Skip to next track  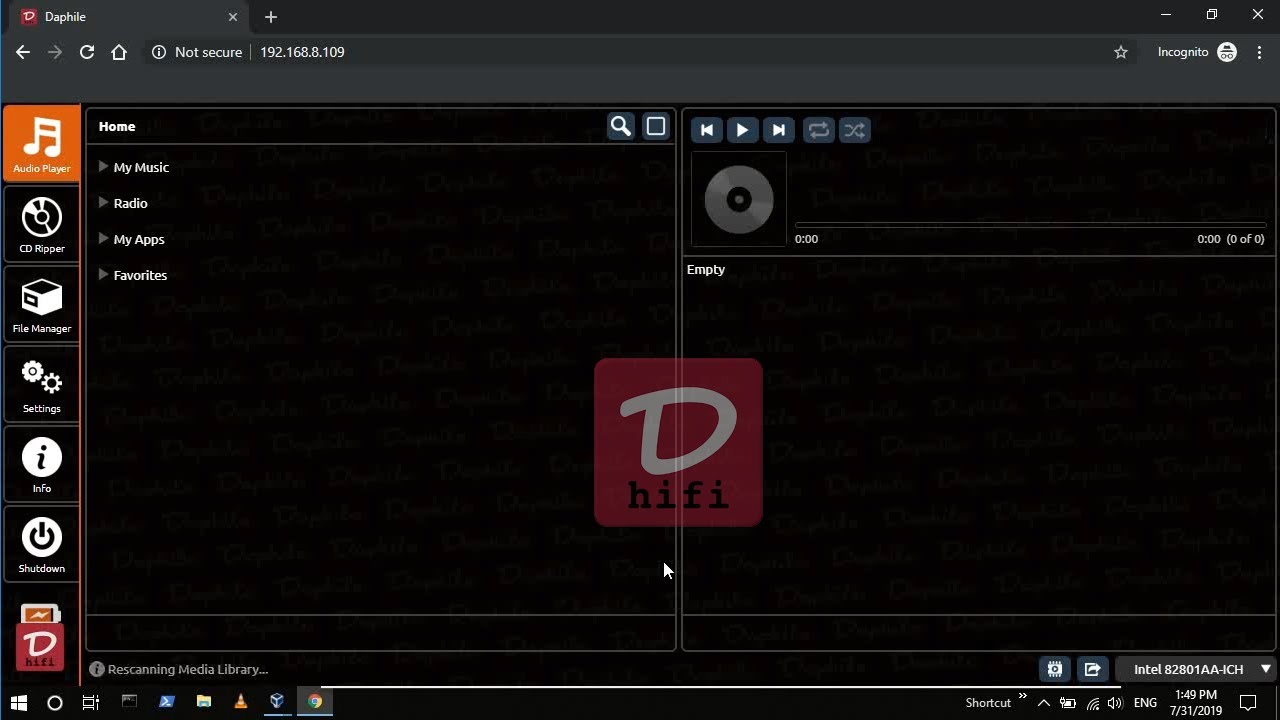779,130
